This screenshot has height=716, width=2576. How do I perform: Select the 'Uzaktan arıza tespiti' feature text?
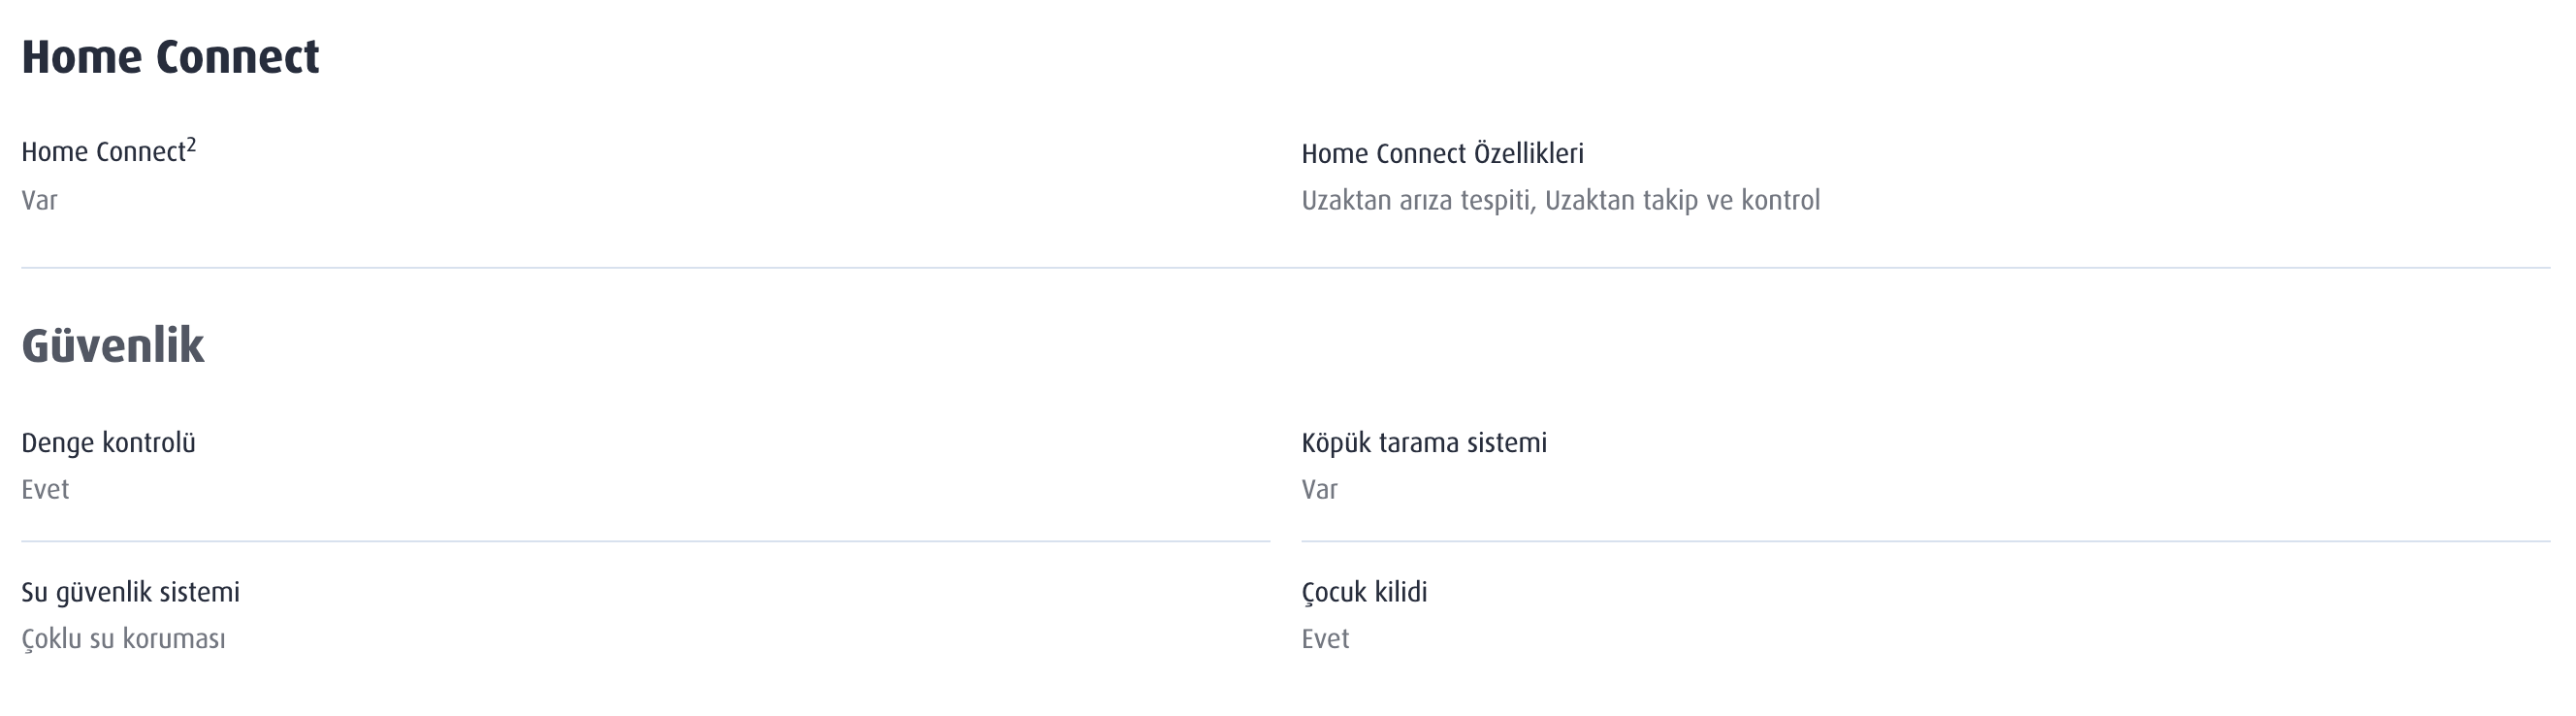click(x=1417, y=201)
